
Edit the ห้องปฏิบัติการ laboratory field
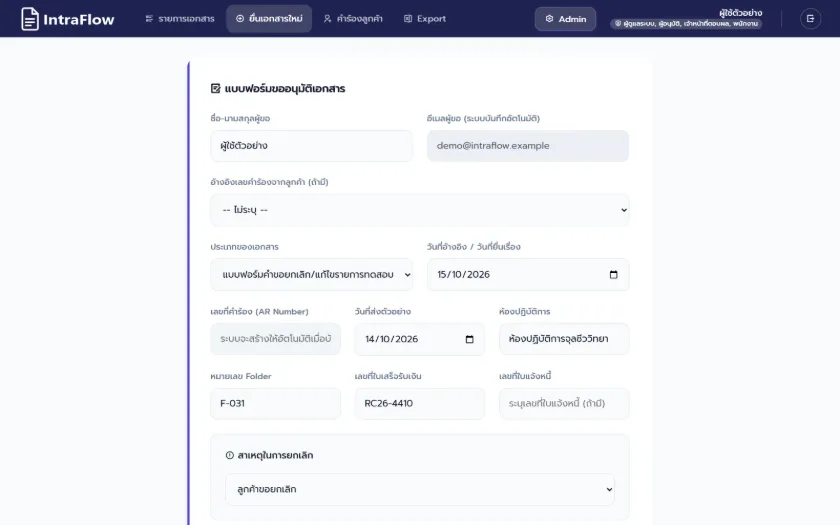point(564,339)
